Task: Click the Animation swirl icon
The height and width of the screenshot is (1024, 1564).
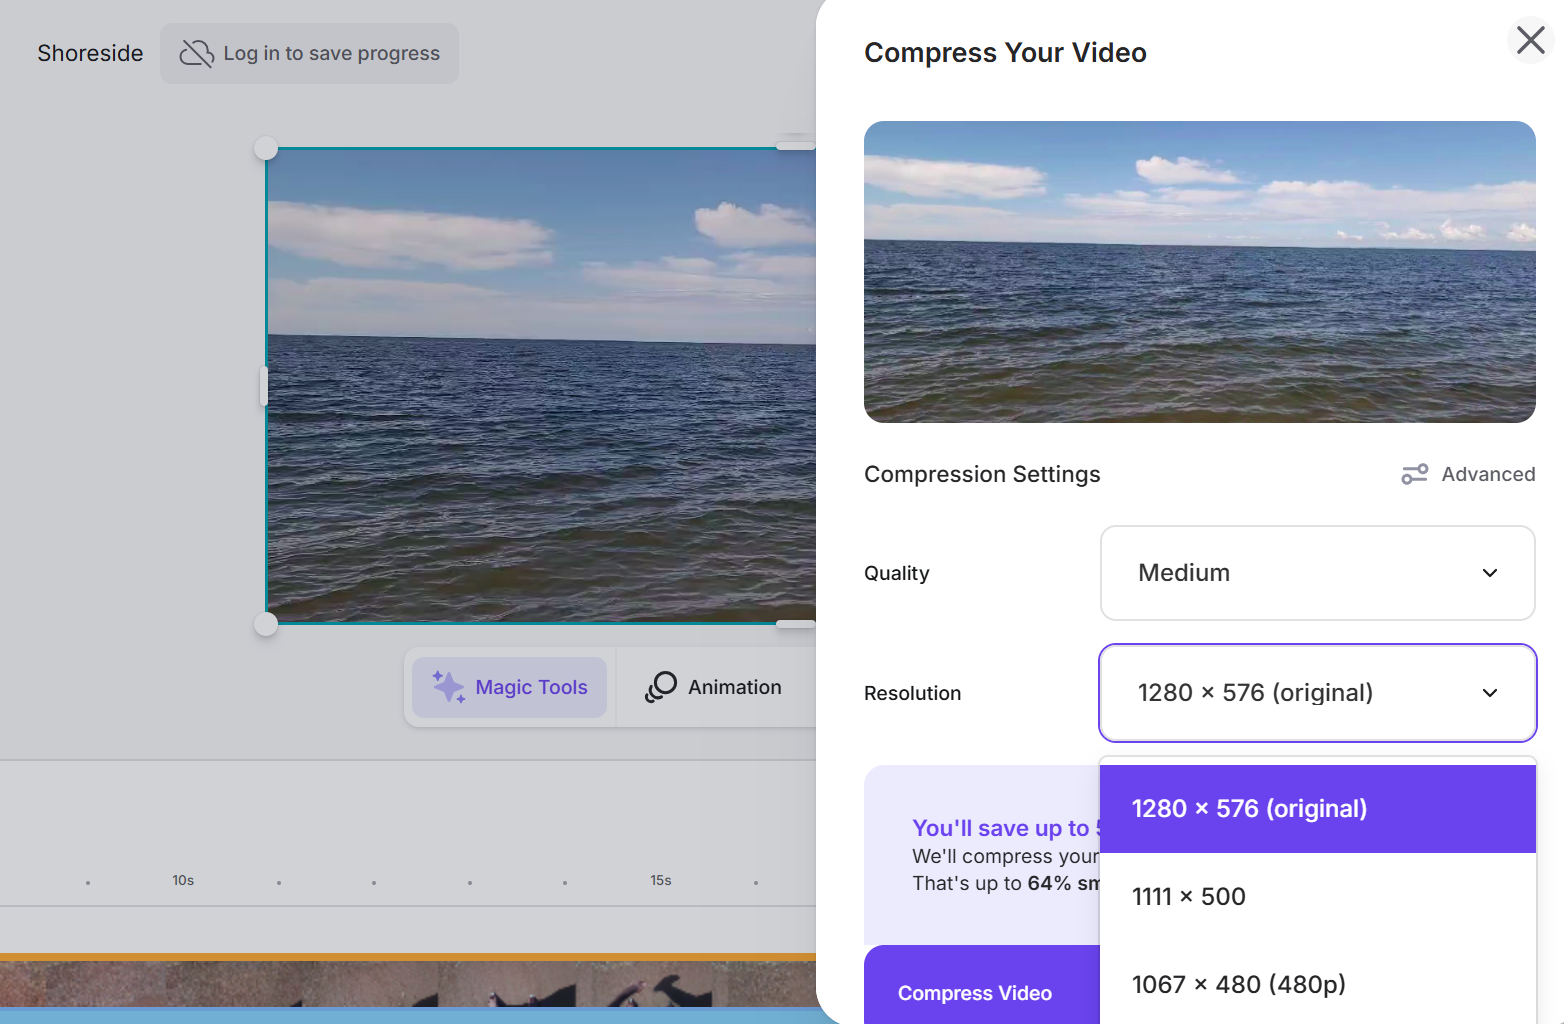Action: (661, 687)
